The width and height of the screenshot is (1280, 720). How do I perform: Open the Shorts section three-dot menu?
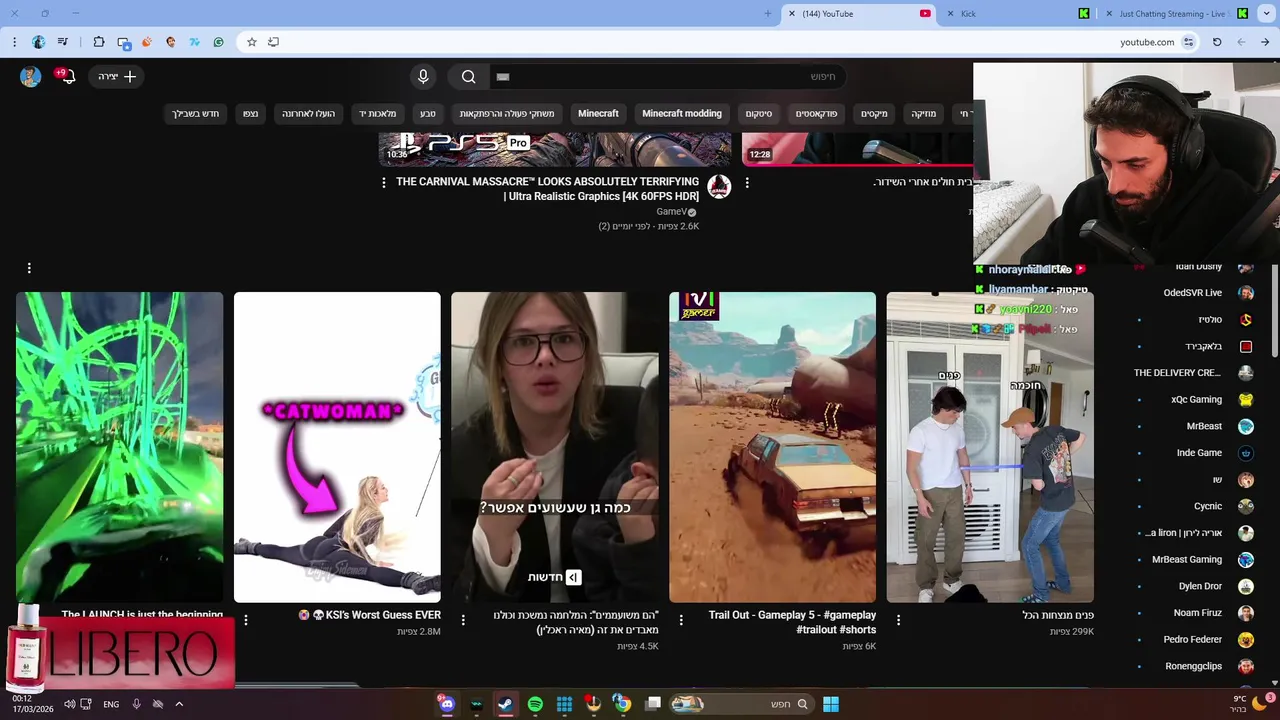coord(29,268)
